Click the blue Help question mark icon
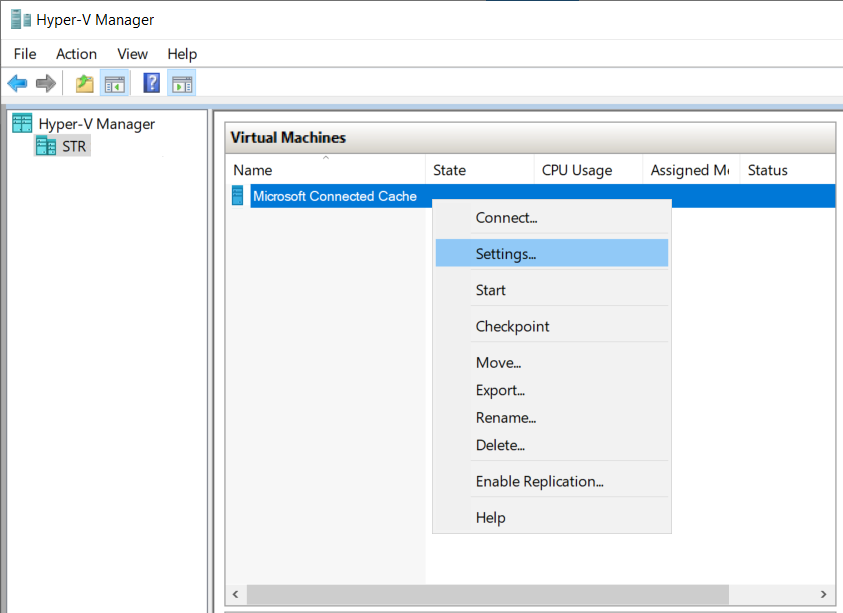 pos(152,83)
